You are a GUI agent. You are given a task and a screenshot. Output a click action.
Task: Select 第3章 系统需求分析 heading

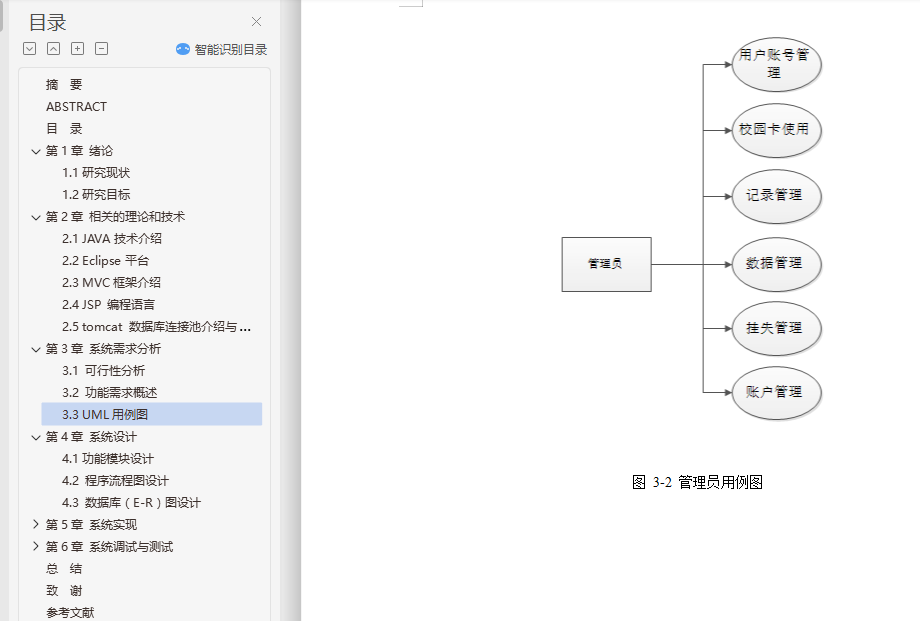click(x=103, y=349)
